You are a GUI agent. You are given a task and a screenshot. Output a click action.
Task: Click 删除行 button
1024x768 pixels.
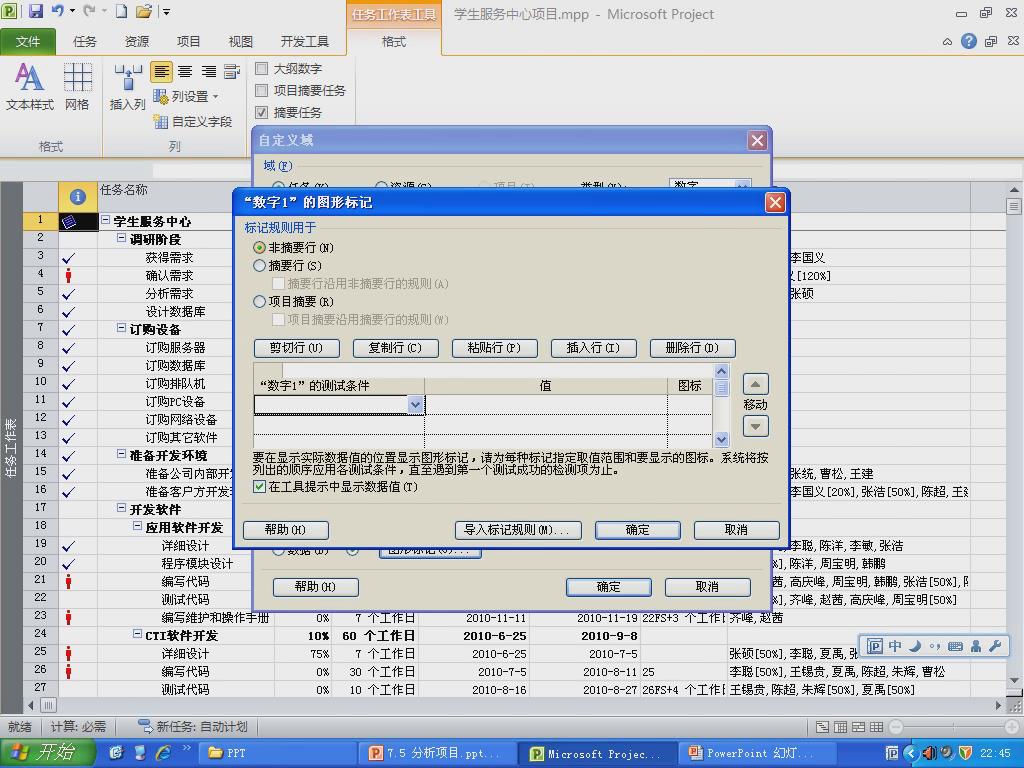(x=692, y=348)
